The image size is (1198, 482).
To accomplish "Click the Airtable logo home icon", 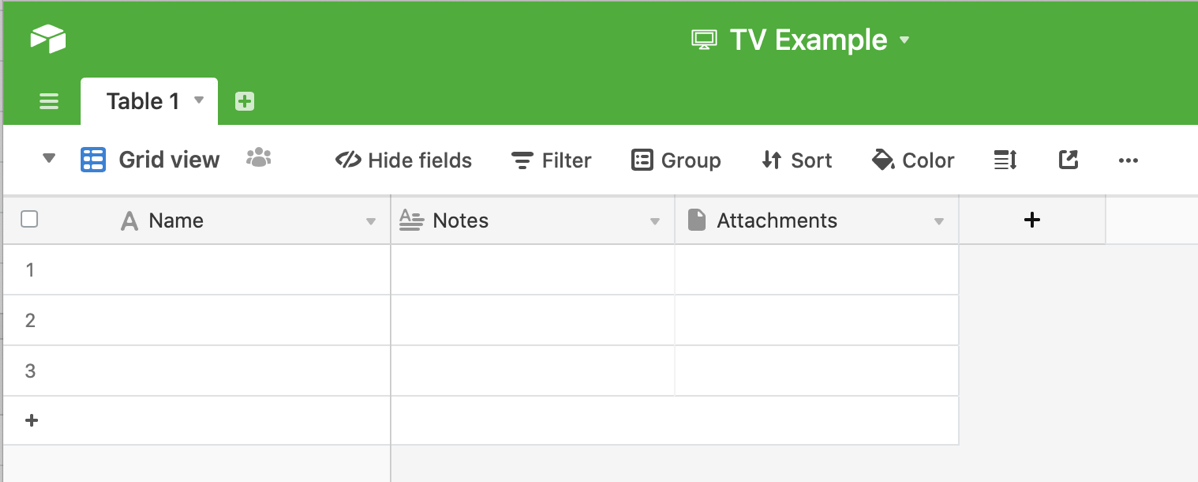I will point(48,38).
